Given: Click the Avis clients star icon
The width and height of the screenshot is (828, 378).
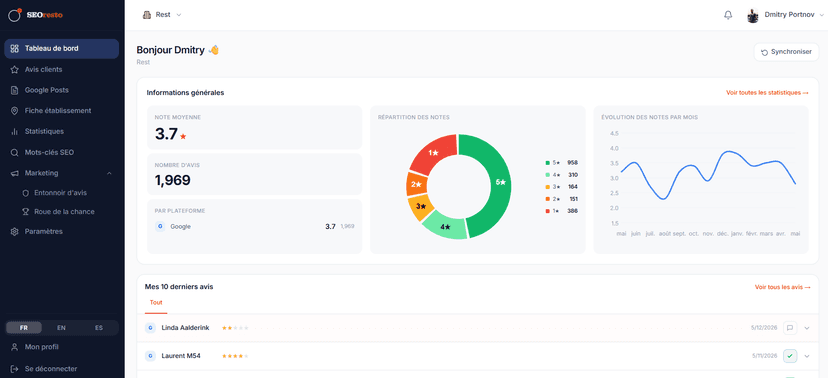Looking at the screenshot, I should point(14,69).
